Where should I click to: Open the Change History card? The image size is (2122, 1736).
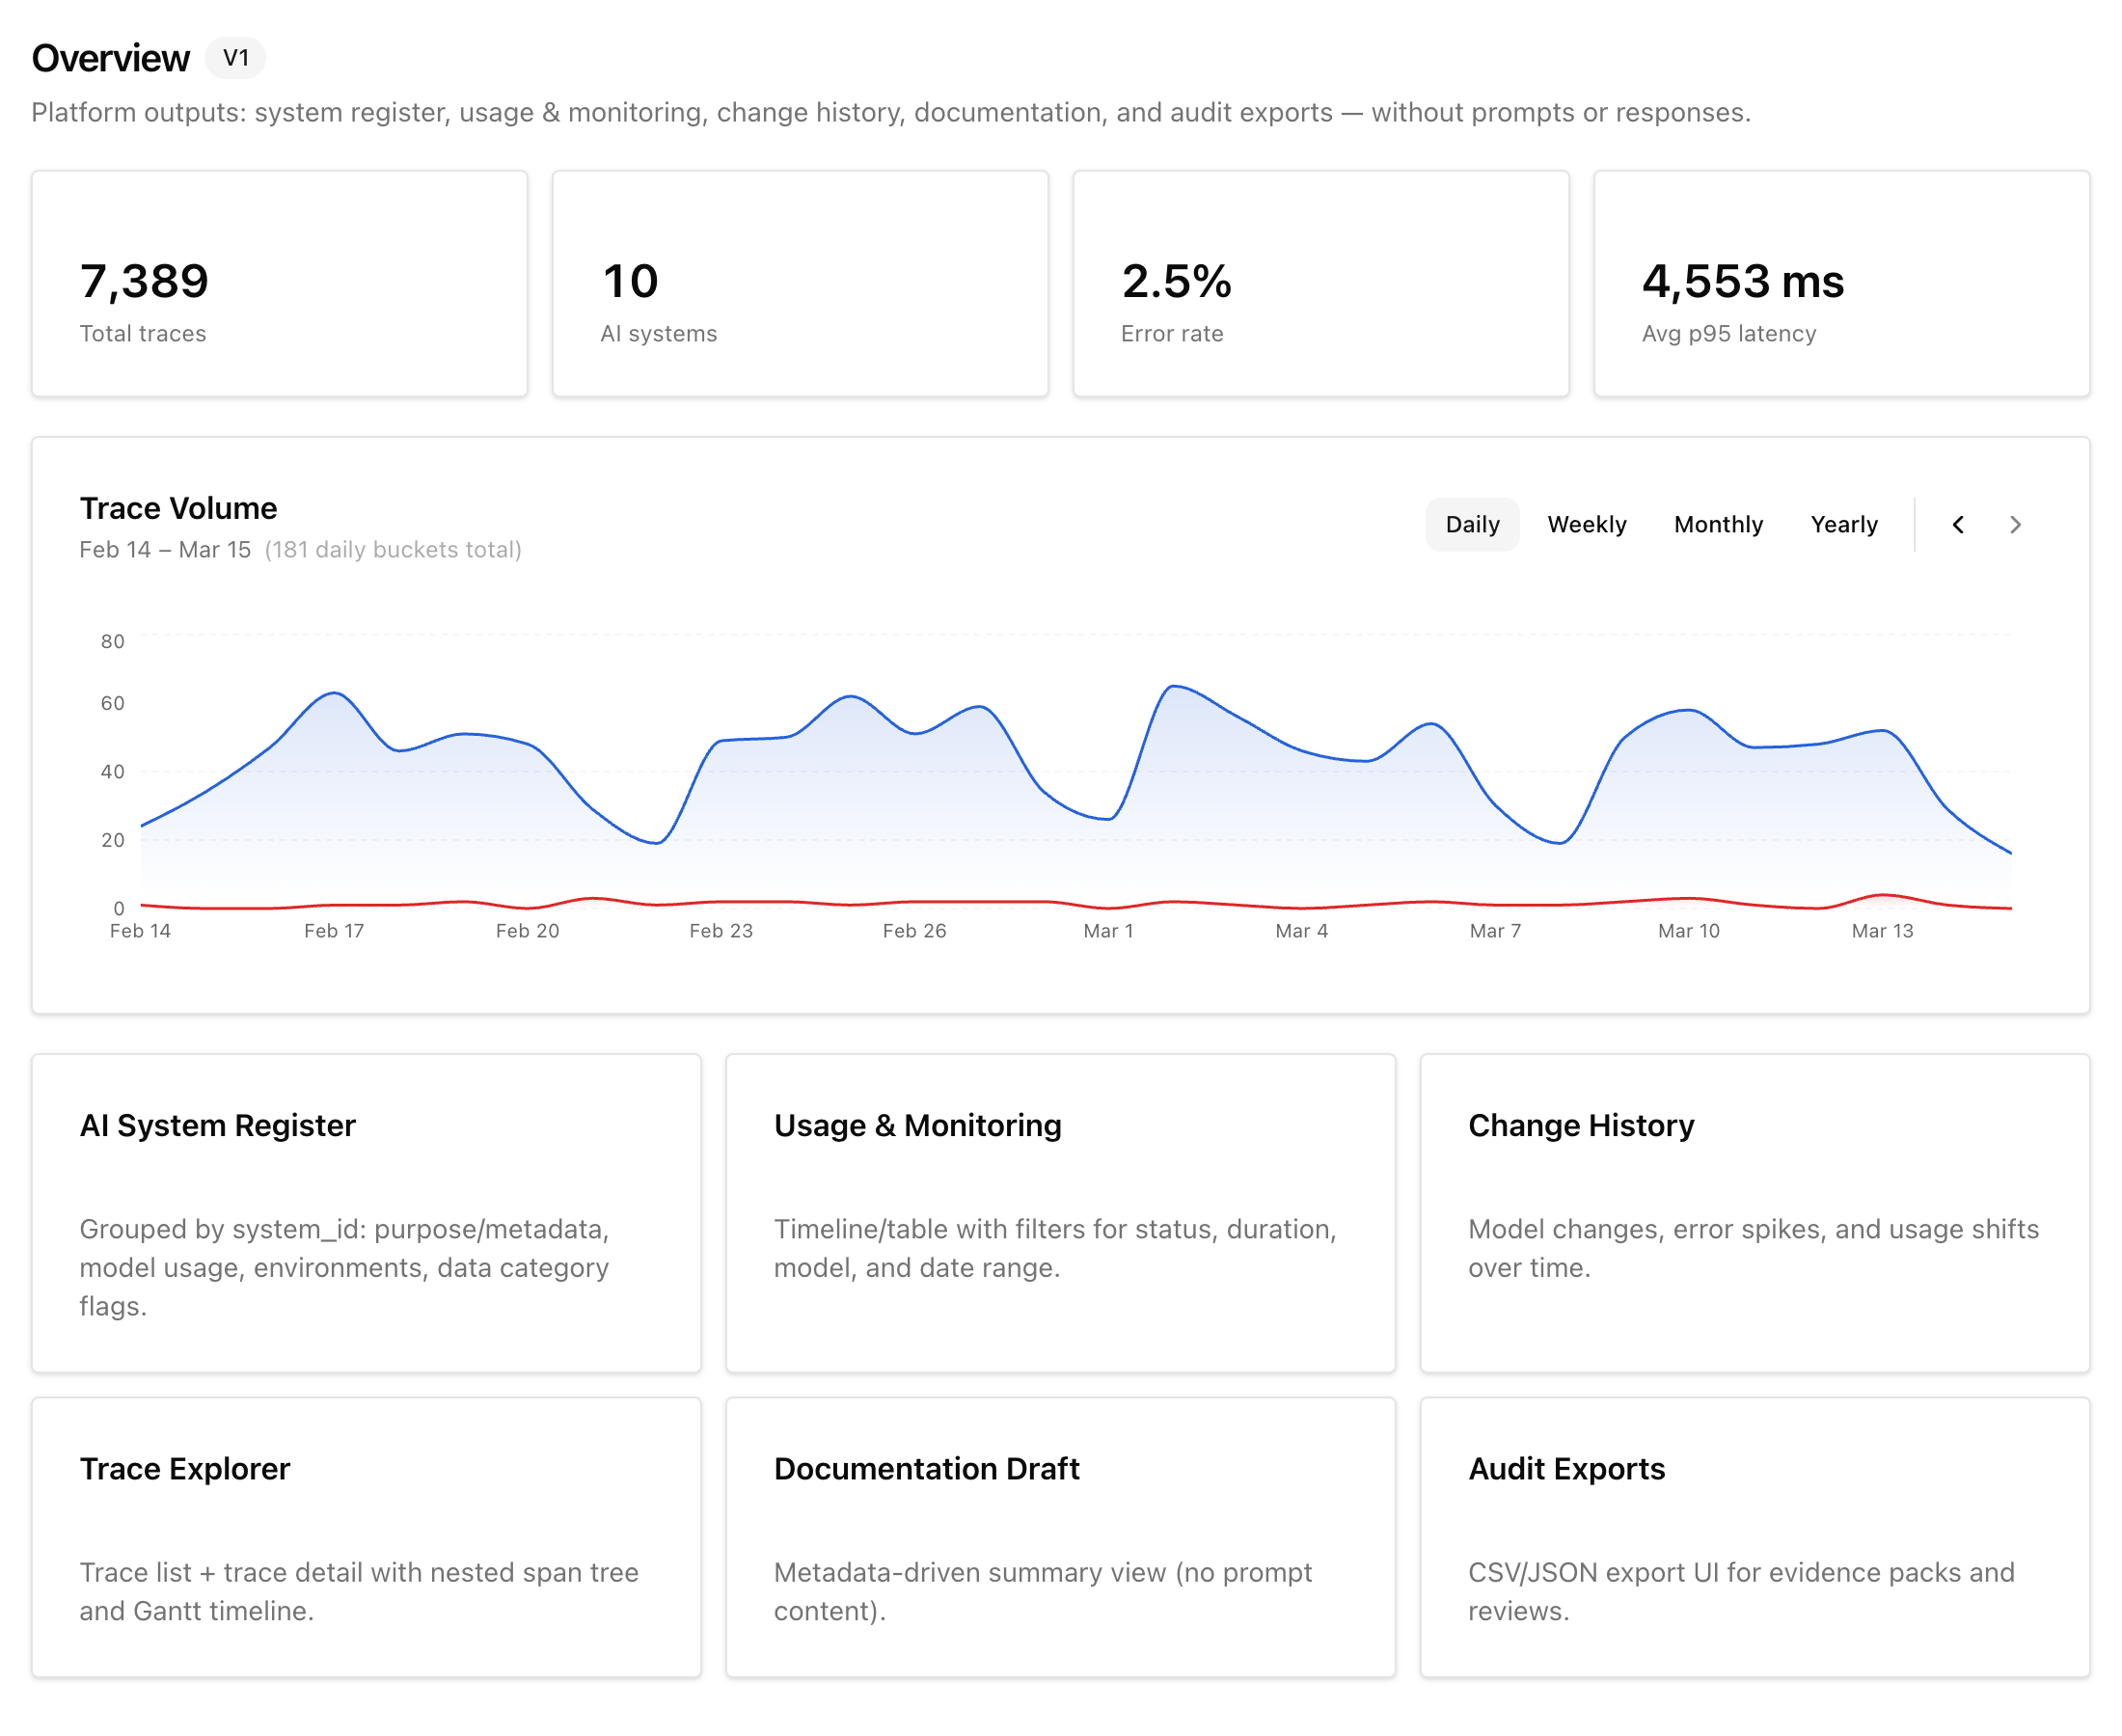pyautogui.click(x=1754, y=1213)
